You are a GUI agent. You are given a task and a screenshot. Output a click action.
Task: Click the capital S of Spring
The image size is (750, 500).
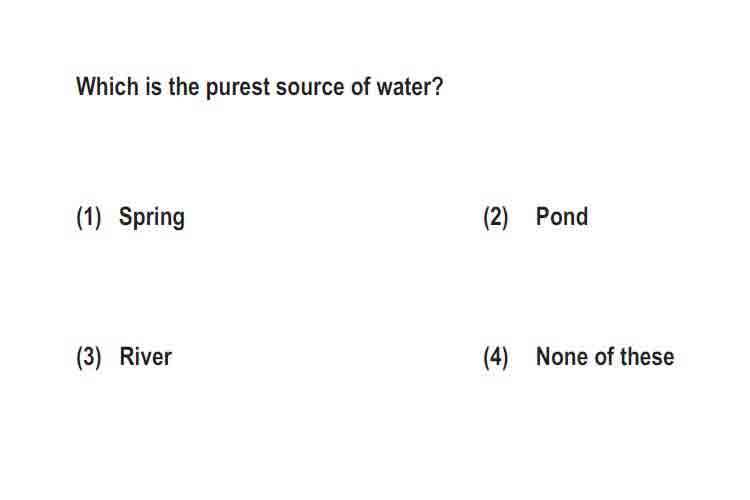pyautogui.click(x=125, y=217)
